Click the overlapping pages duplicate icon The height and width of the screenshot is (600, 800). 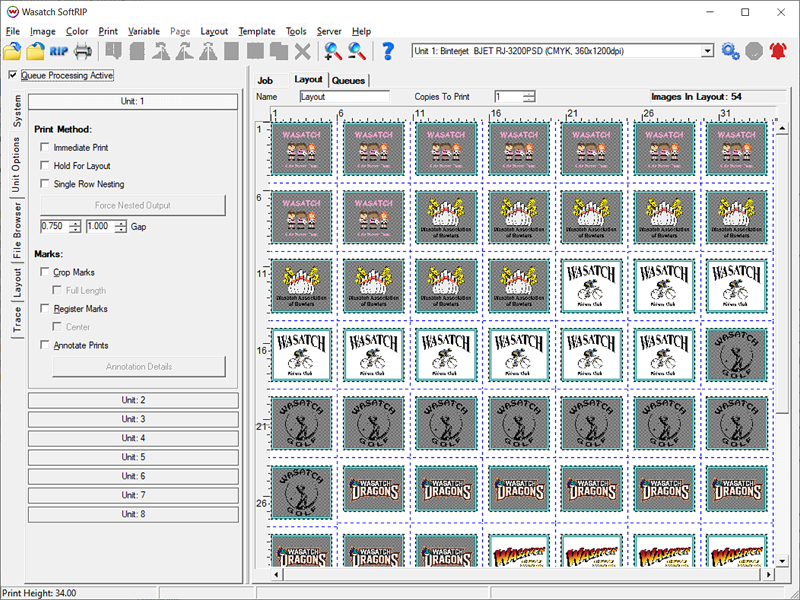click(279, 51)
